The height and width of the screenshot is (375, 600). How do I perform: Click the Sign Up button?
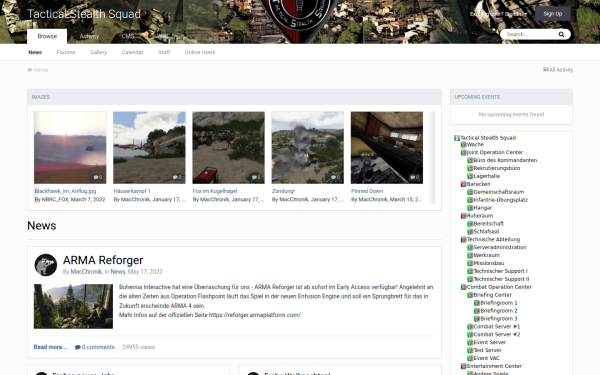[553, 14]
